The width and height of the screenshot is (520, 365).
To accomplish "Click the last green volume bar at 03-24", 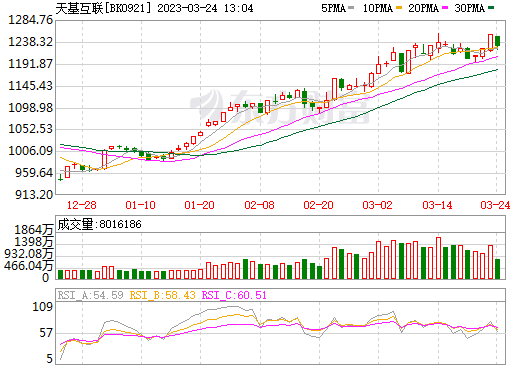I will 498,269.
